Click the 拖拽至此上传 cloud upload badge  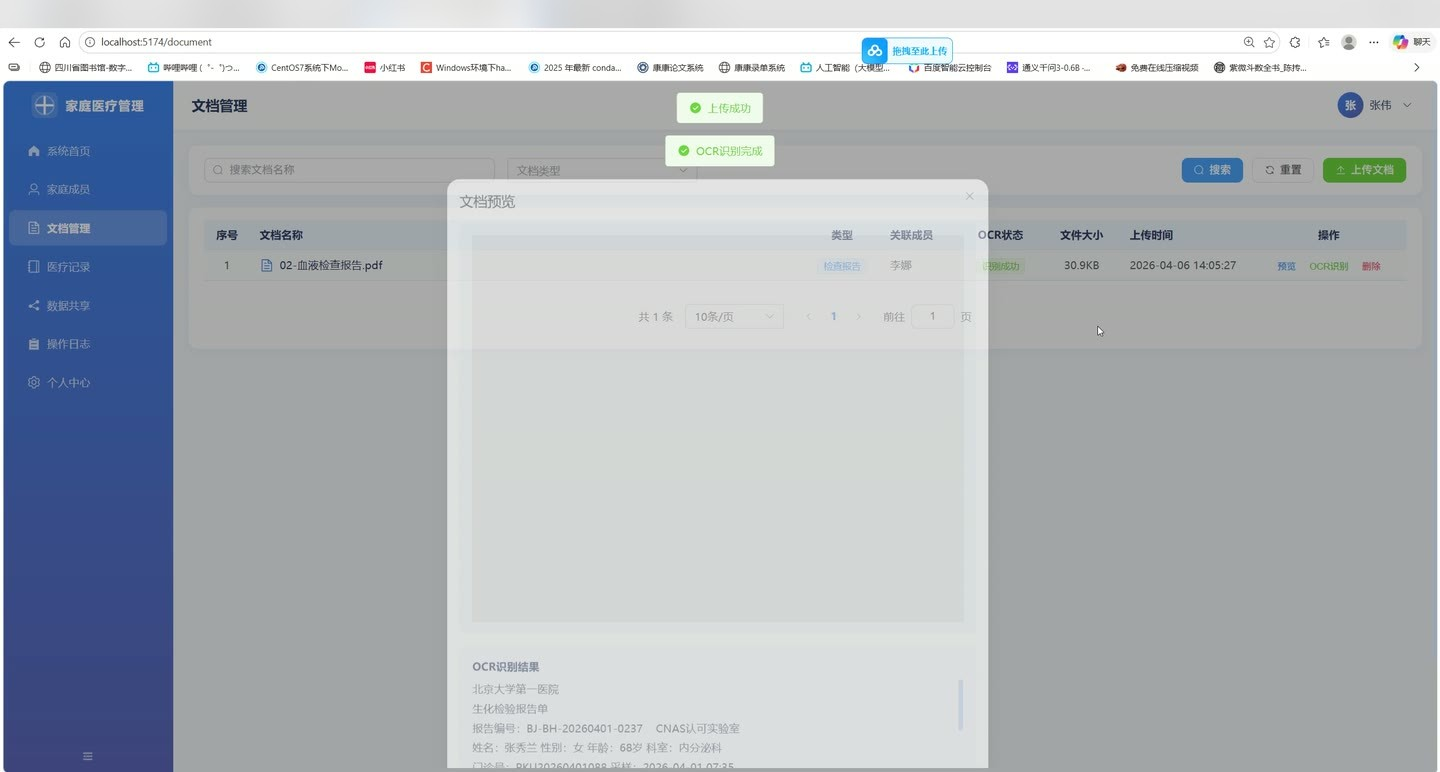click(x=907, y=50)
